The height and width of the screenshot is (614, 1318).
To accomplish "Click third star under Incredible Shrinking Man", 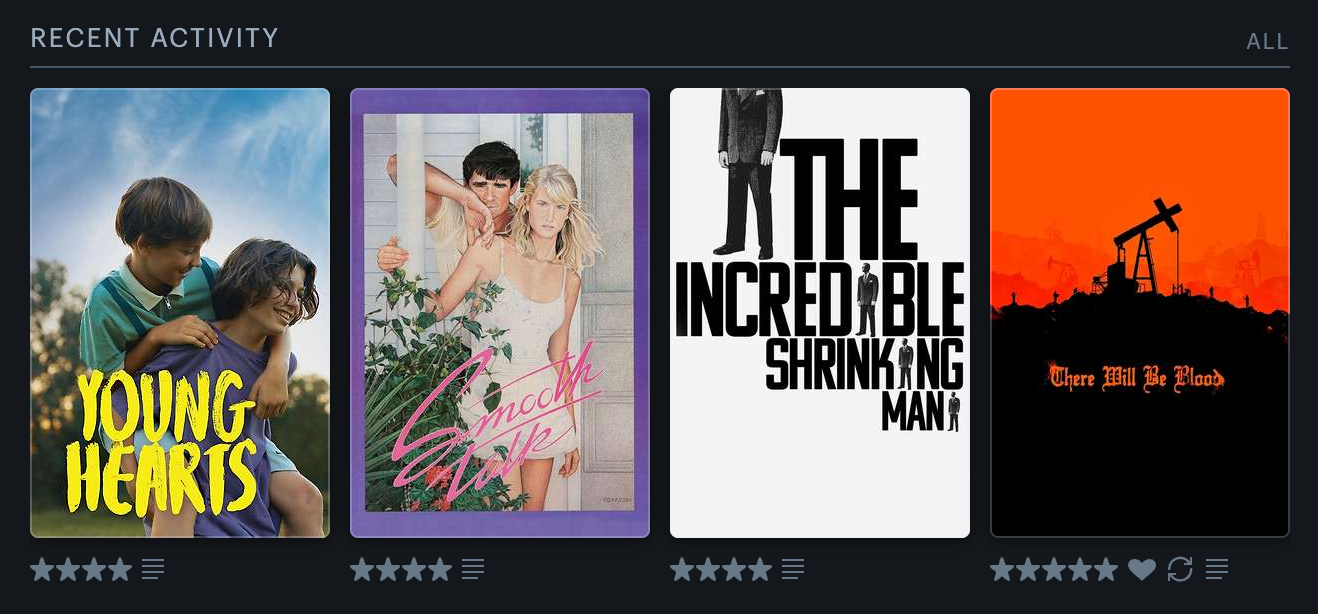I will [x=734, y=570].
